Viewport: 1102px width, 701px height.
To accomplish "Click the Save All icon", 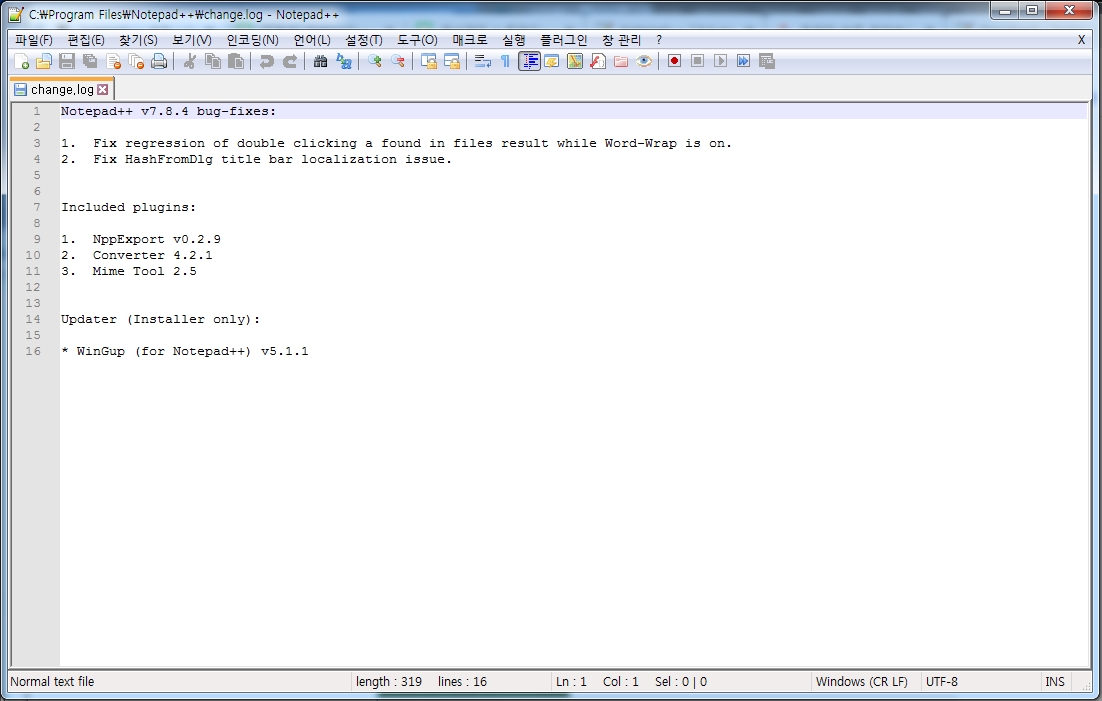I will pos(90,61).
